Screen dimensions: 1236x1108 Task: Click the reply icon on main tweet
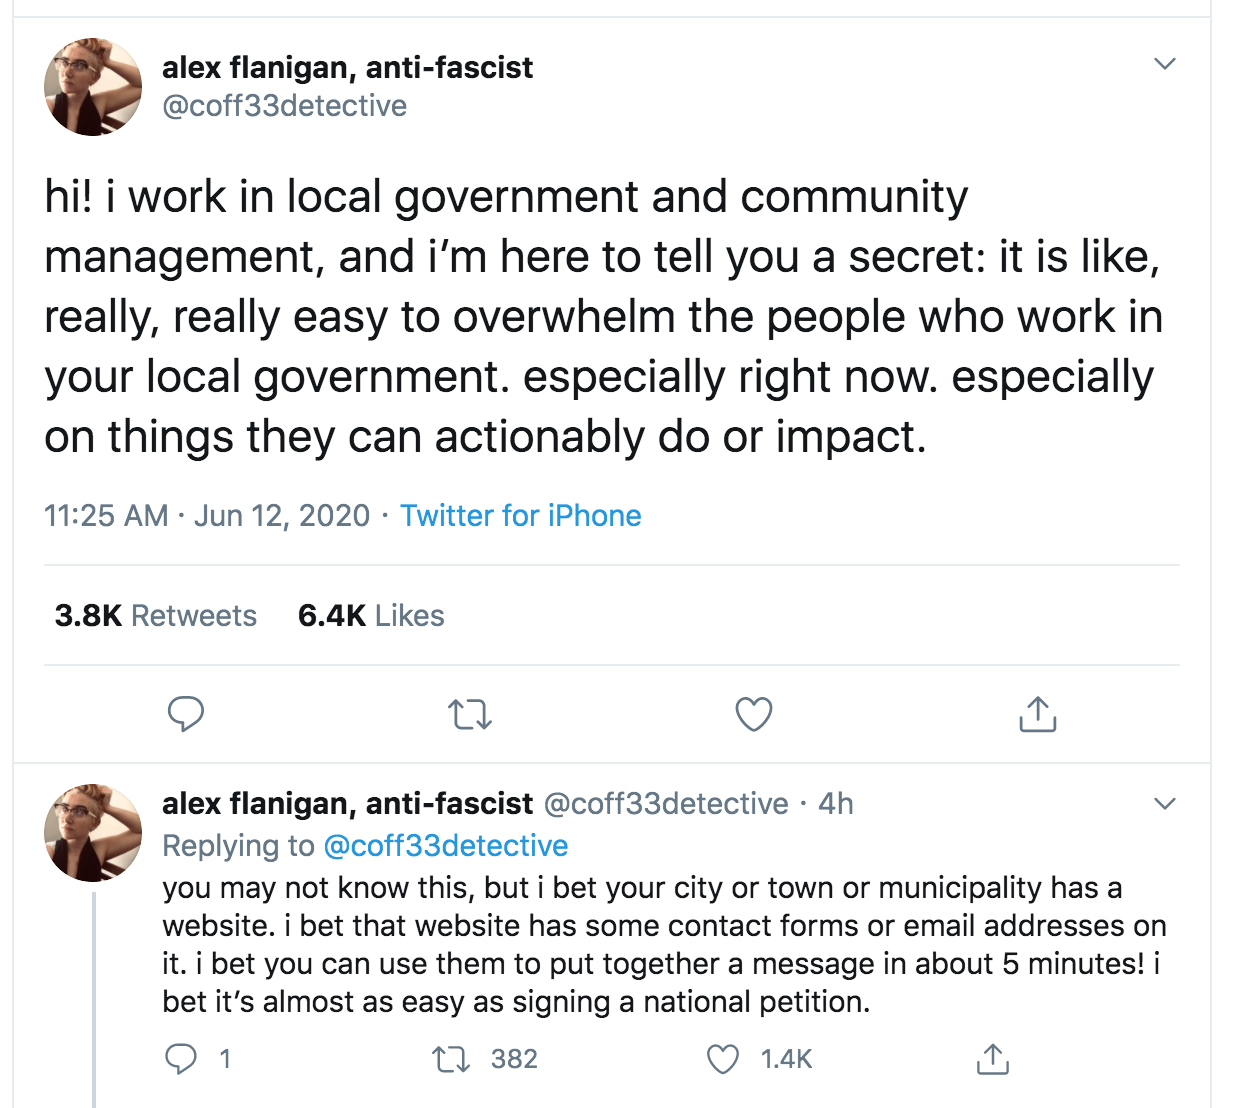pos(185,714)
